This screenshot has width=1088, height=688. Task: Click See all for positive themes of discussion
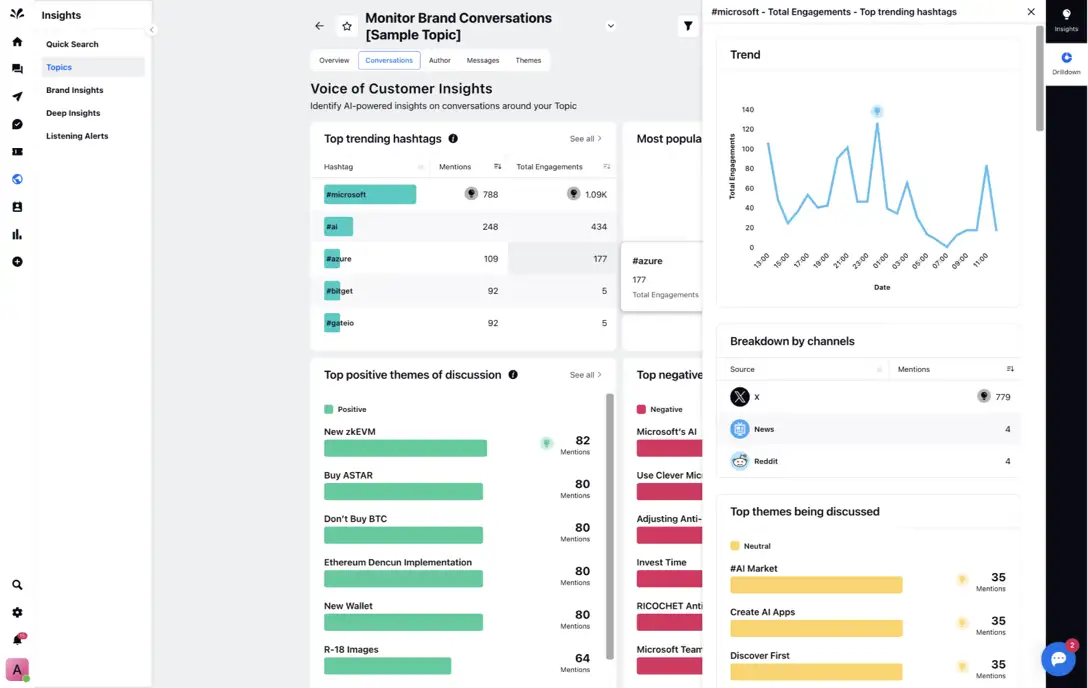pyautogui.click(x=584, y=374)
